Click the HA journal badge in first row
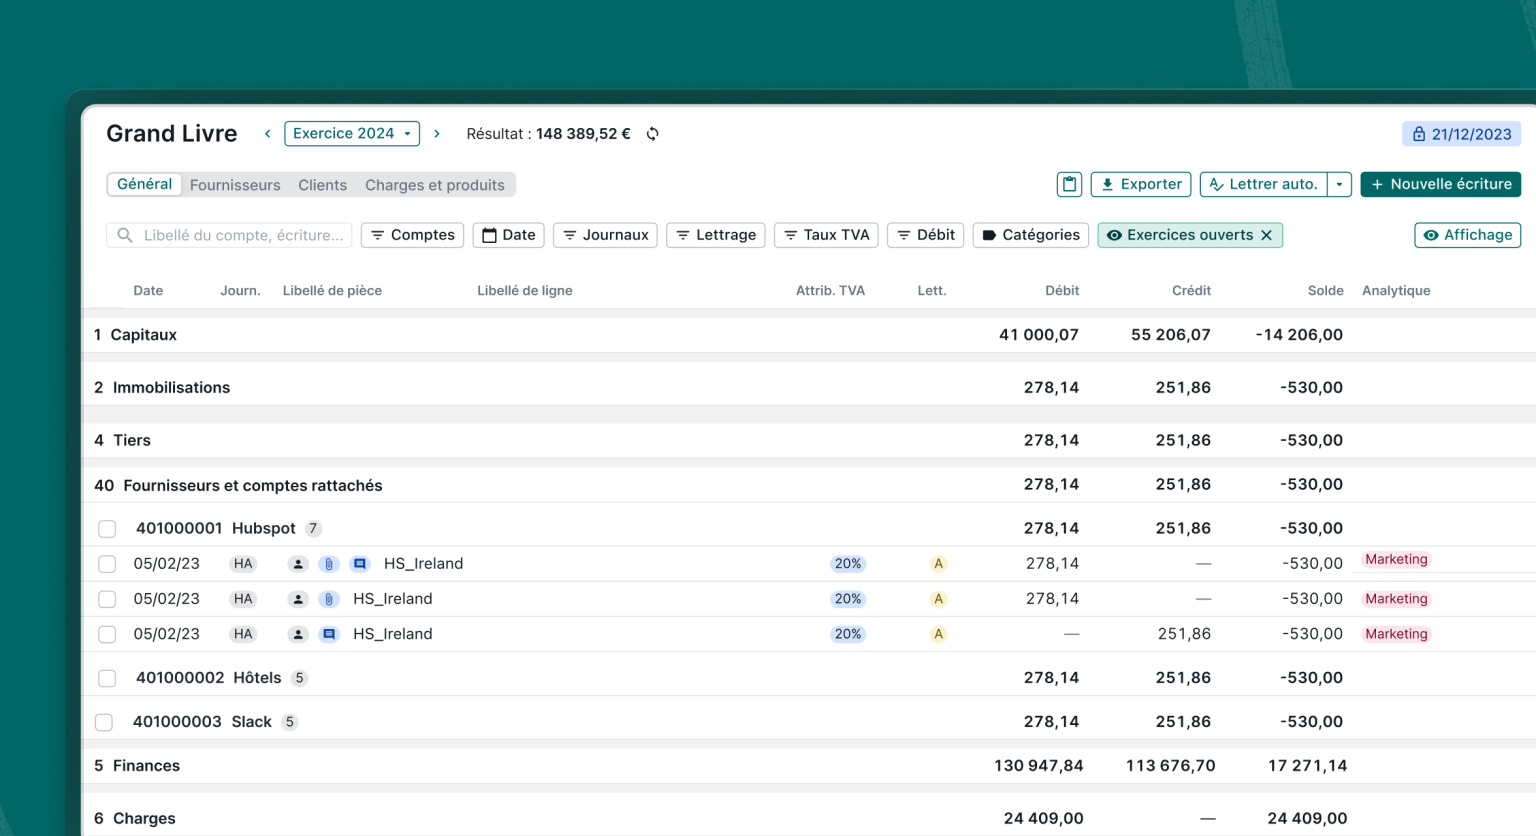 coord(243,564)
